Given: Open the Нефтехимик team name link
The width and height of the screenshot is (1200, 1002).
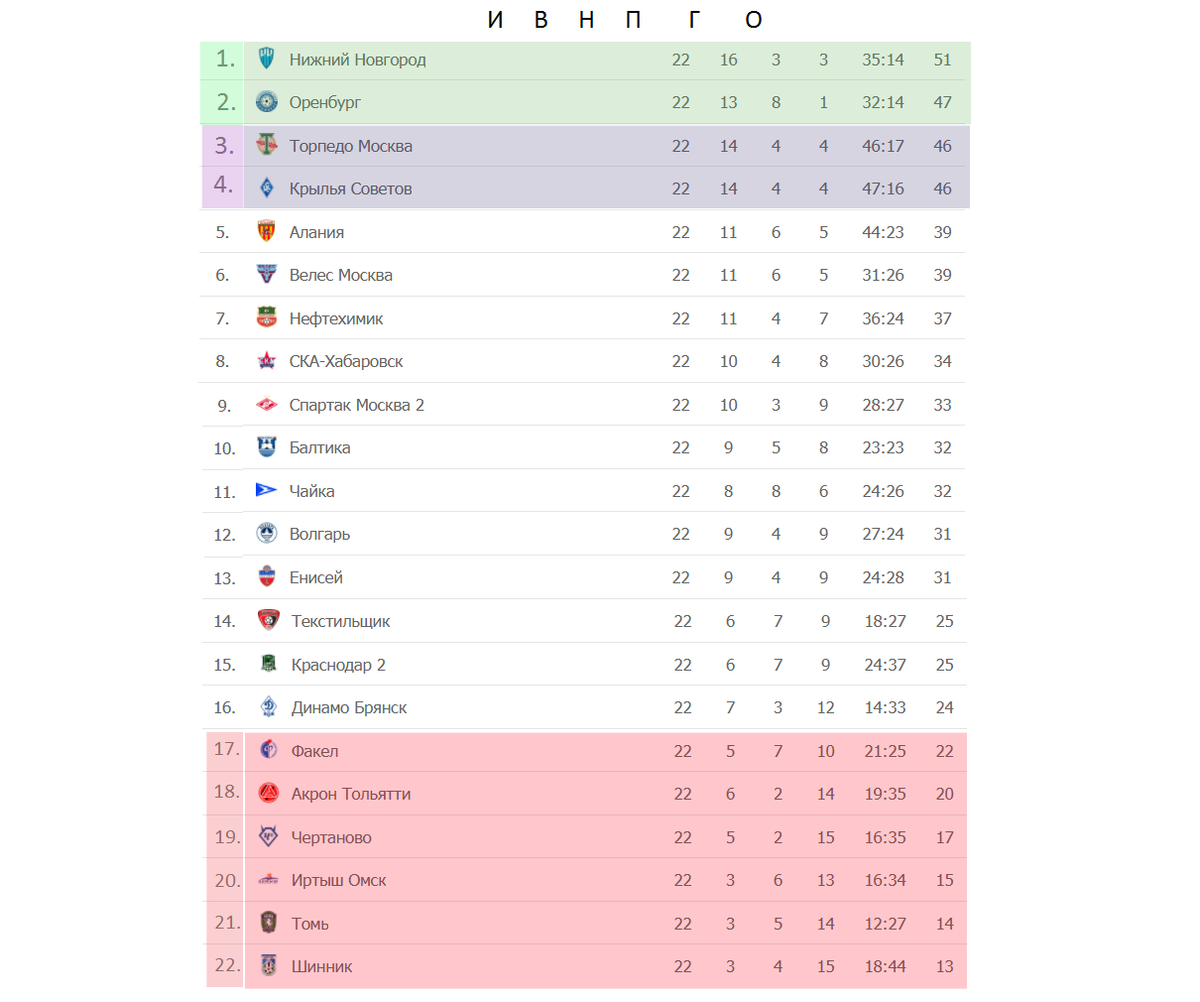Looking at the screenshot, I should coord(336,319).
